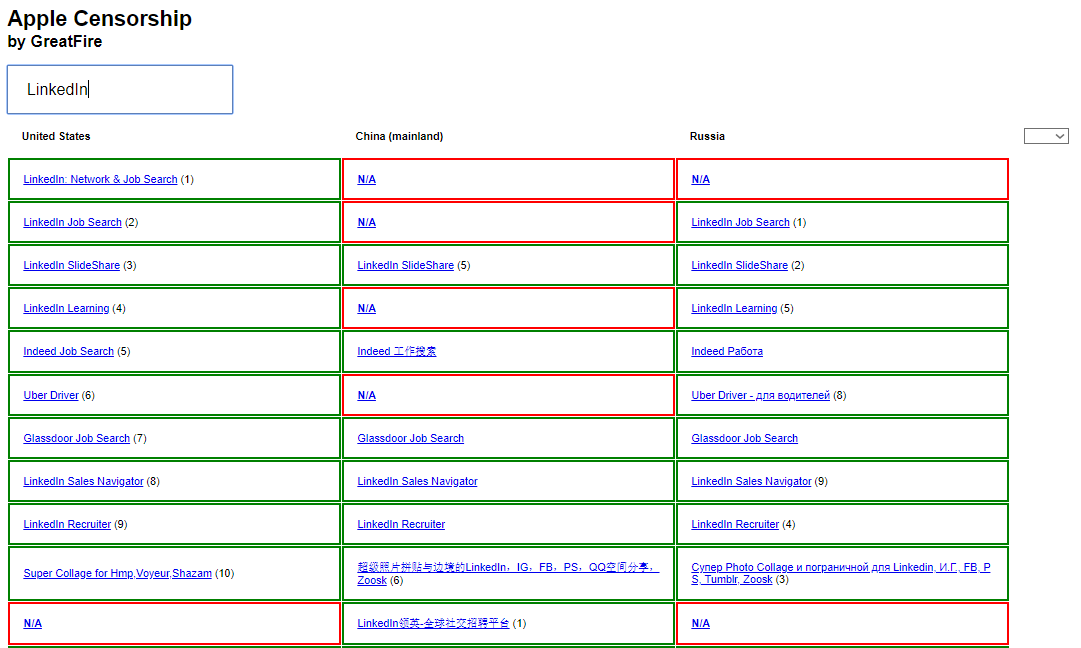The height and width of the screenshot is (648, 1081).
Task: Open the Супер Photo Collage link
Action: coord(840,573)
